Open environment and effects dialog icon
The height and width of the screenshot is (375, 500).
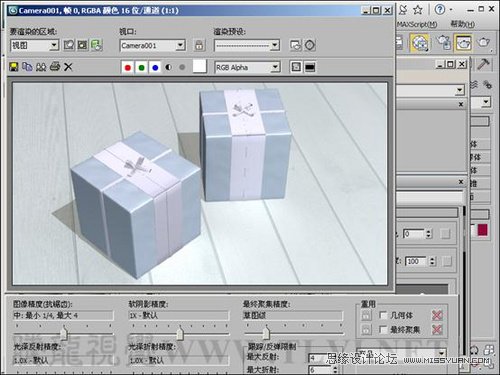pyautogui.click(x=310, y=45)
